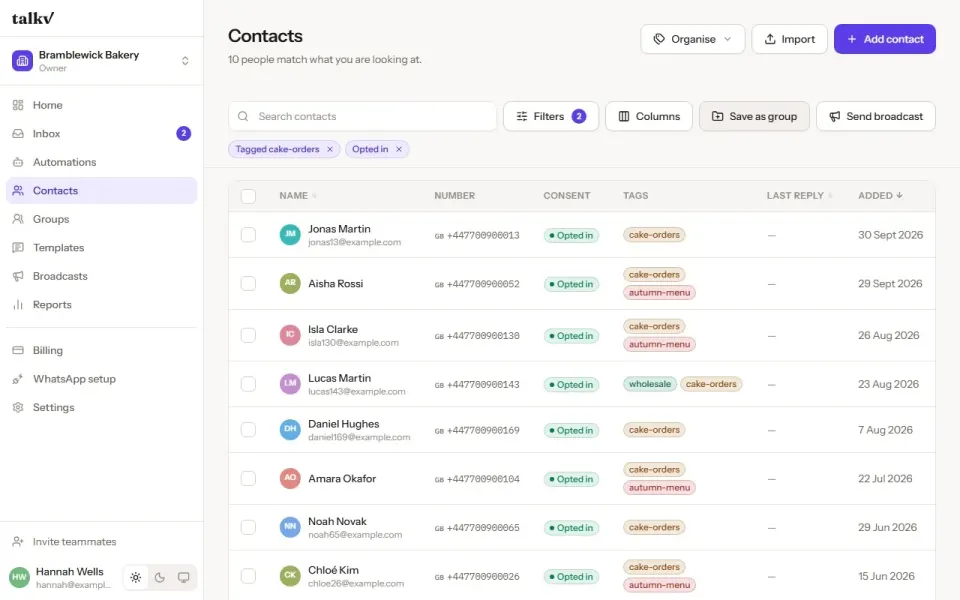Click Jonas Martin's Opted in badge

click(x=571, y=236)
